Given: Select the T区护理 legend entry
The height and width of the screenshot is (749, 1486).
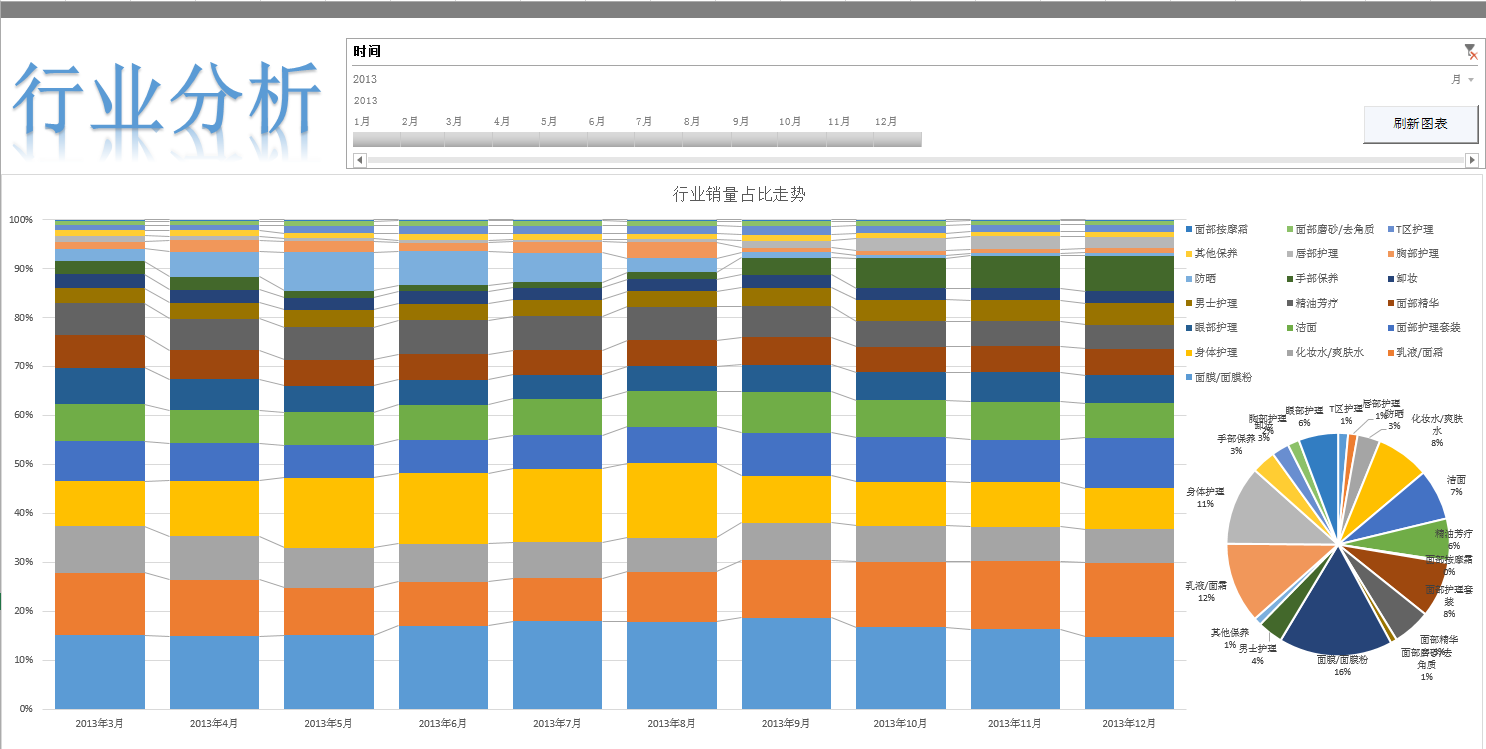Looking at the screenshot, I should 1410,229.
